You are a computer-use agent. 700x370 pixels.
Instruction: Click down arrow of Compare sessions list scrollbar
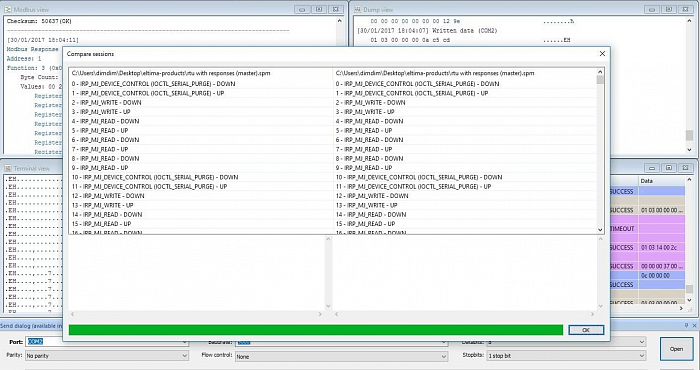[x=600, y=229]
